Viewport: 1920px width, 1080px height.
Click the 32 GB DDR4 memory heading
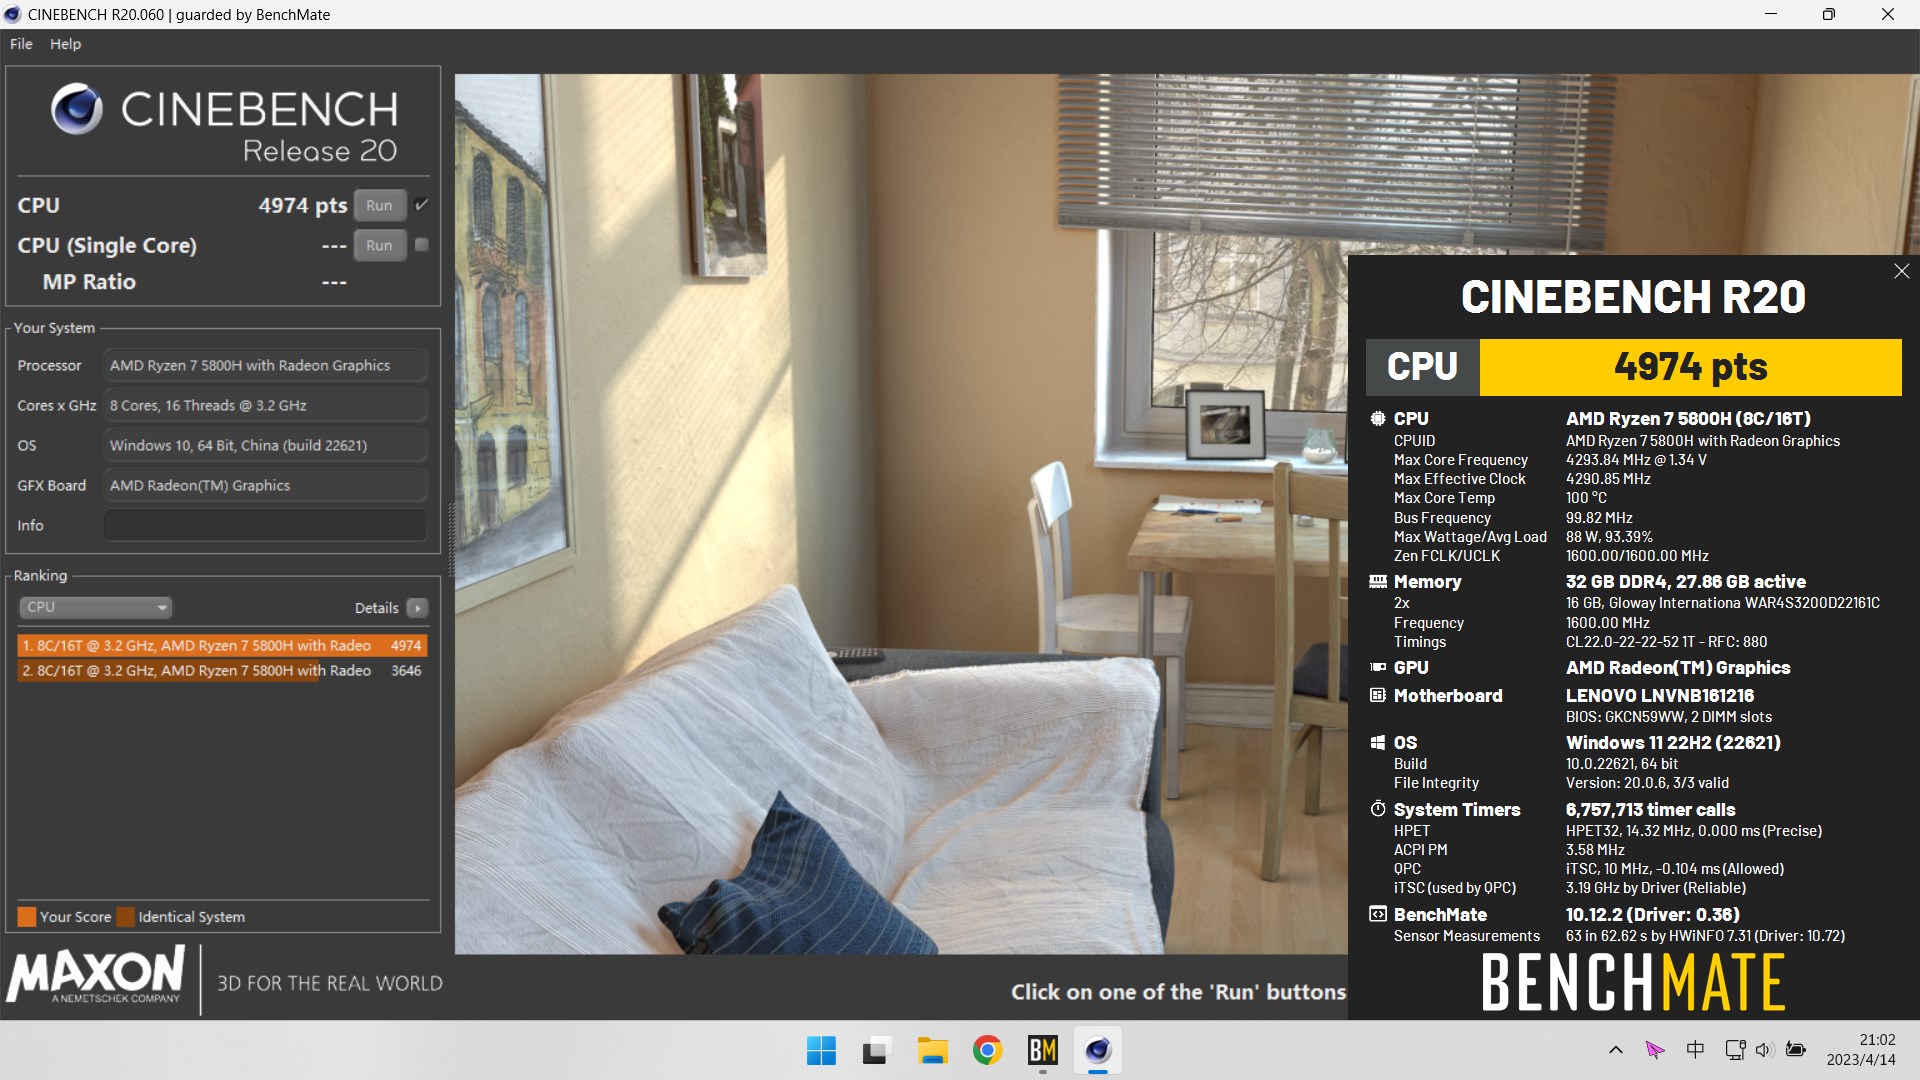coord(1686,581)
